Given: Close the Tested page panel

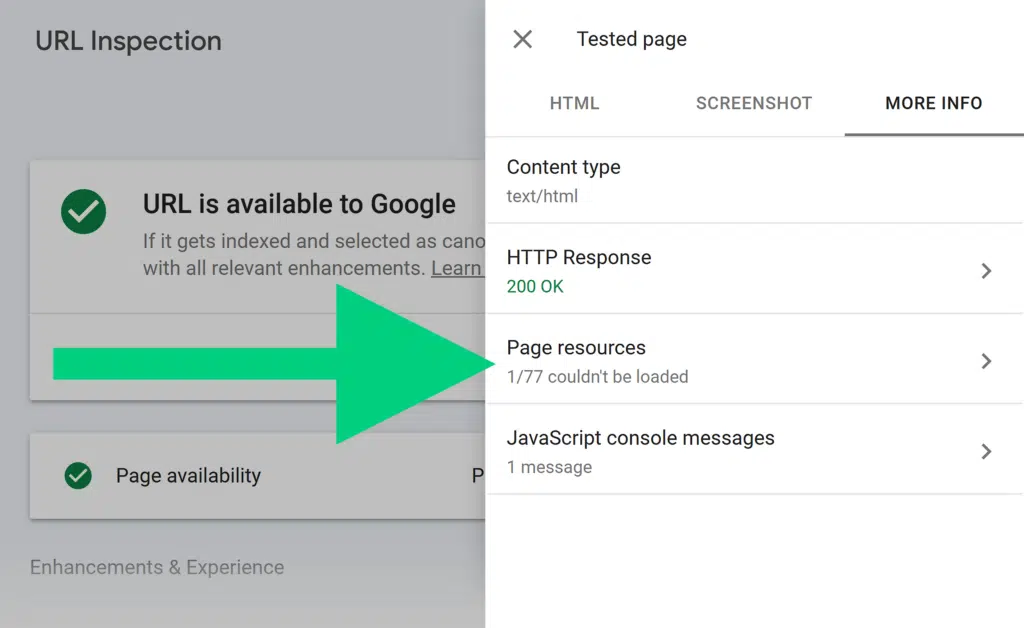Looking at the screenshot, I should point(522,40).
